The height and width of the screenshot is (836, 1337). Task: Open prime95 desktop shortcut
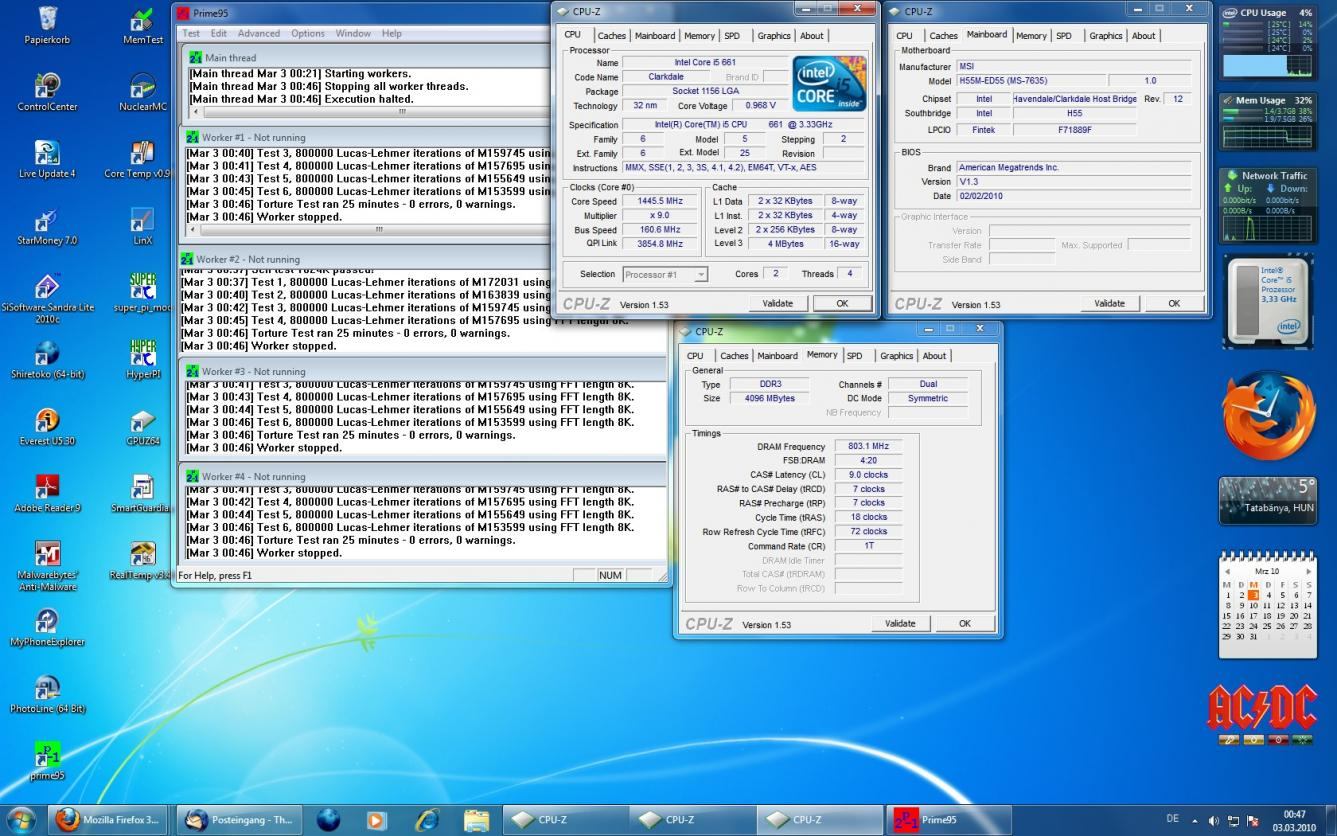click(x=47, y=760)
